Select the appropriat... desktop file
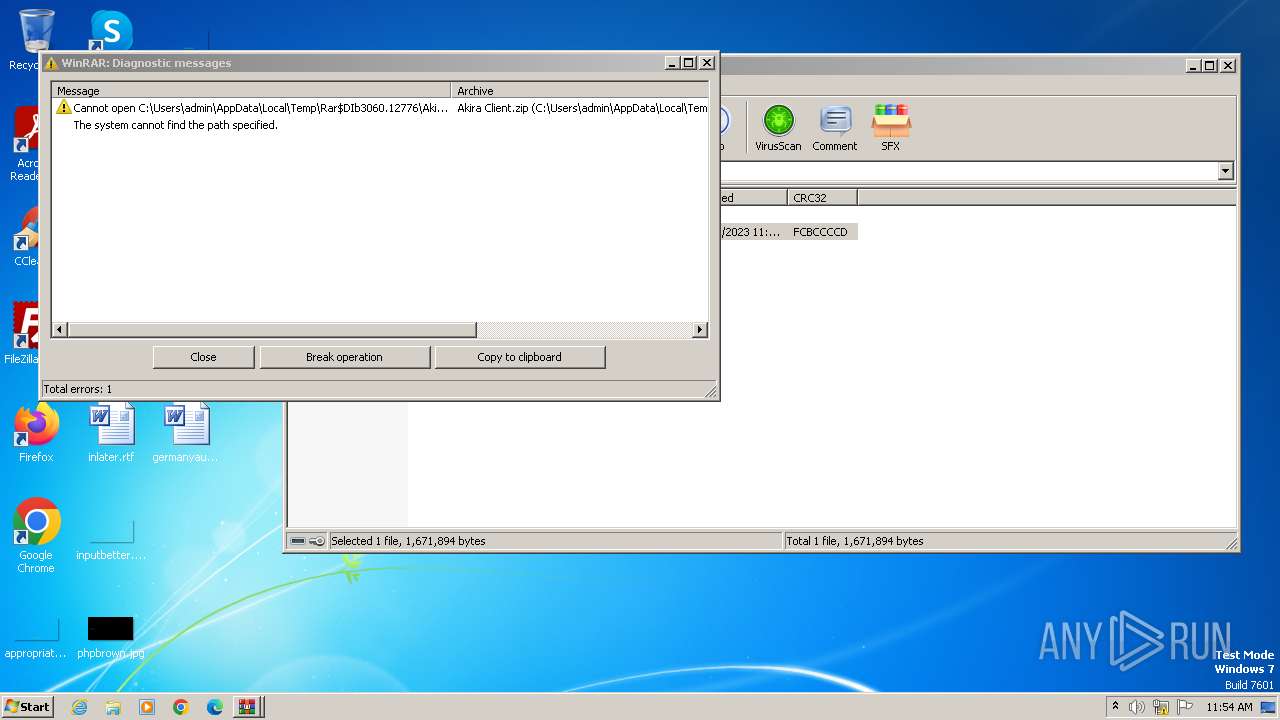The height and width of the screenshot is (720, 1280). tap(36, 637)
